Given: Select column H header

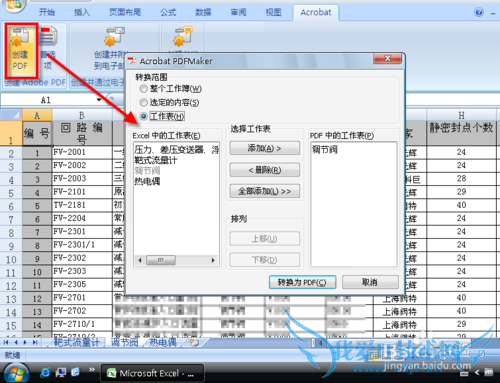Looking at the screenshot, I should point(461,115).
